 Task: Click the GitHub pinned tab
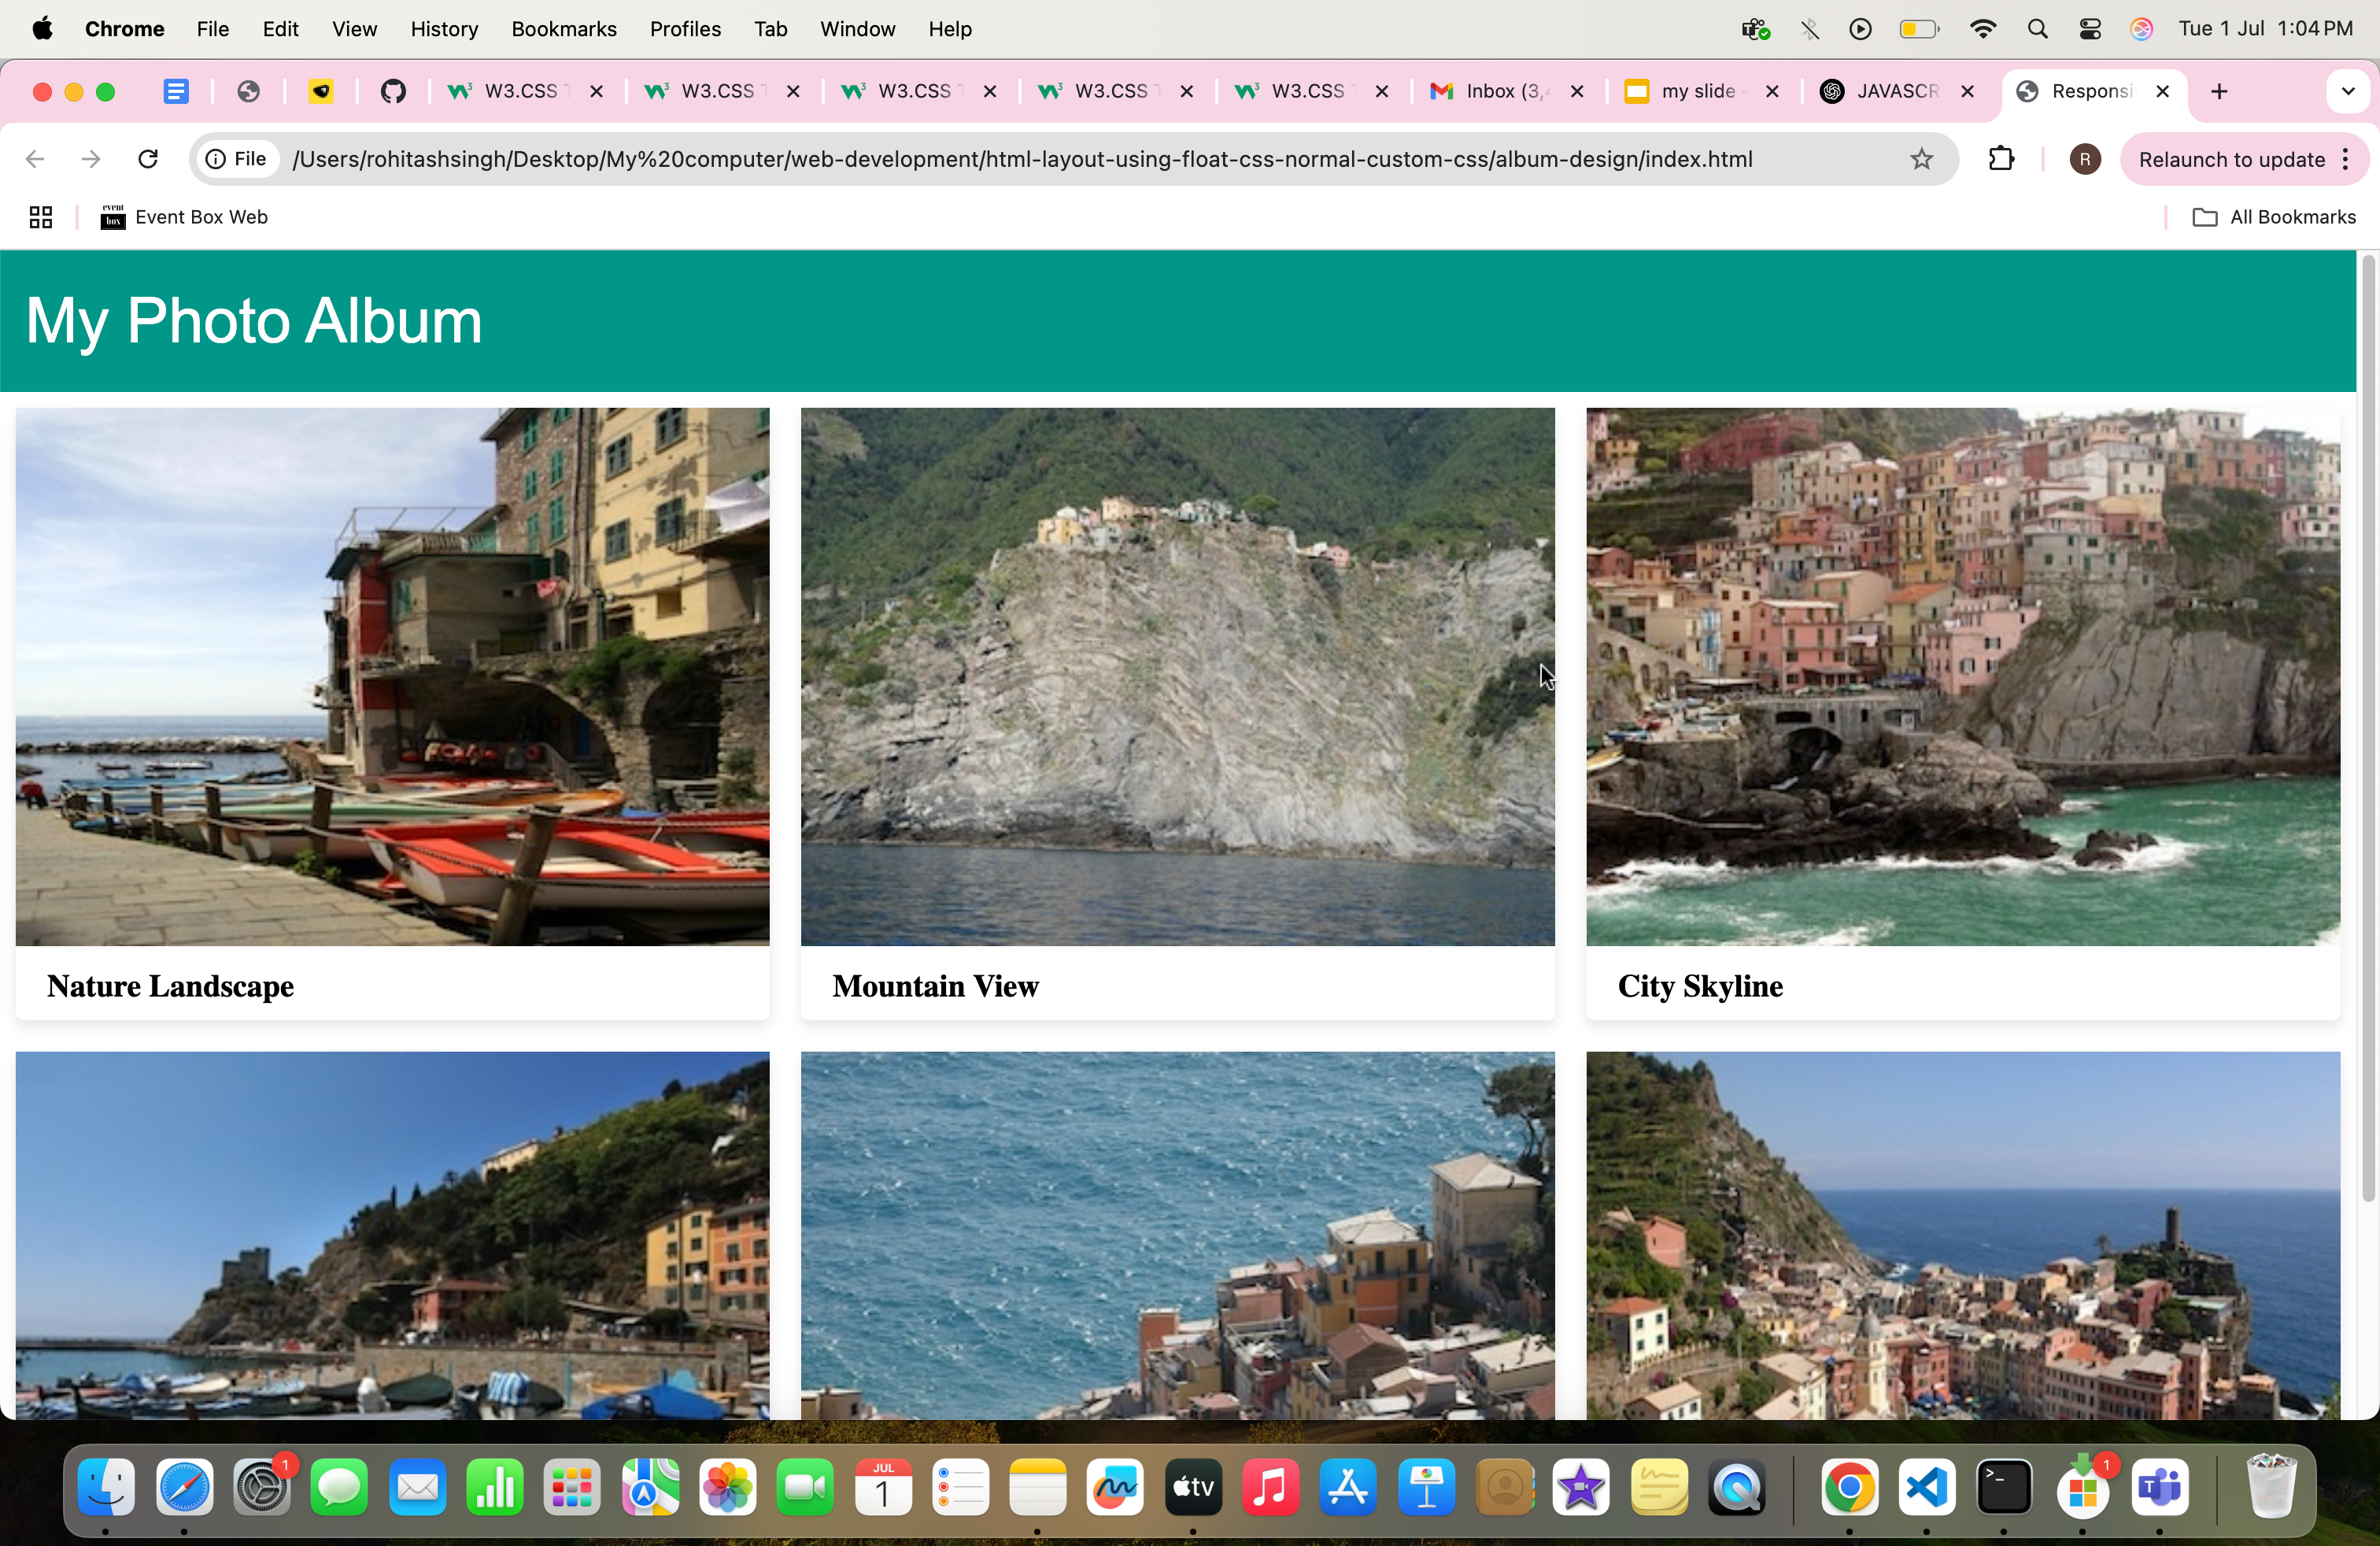click(393, 91)
